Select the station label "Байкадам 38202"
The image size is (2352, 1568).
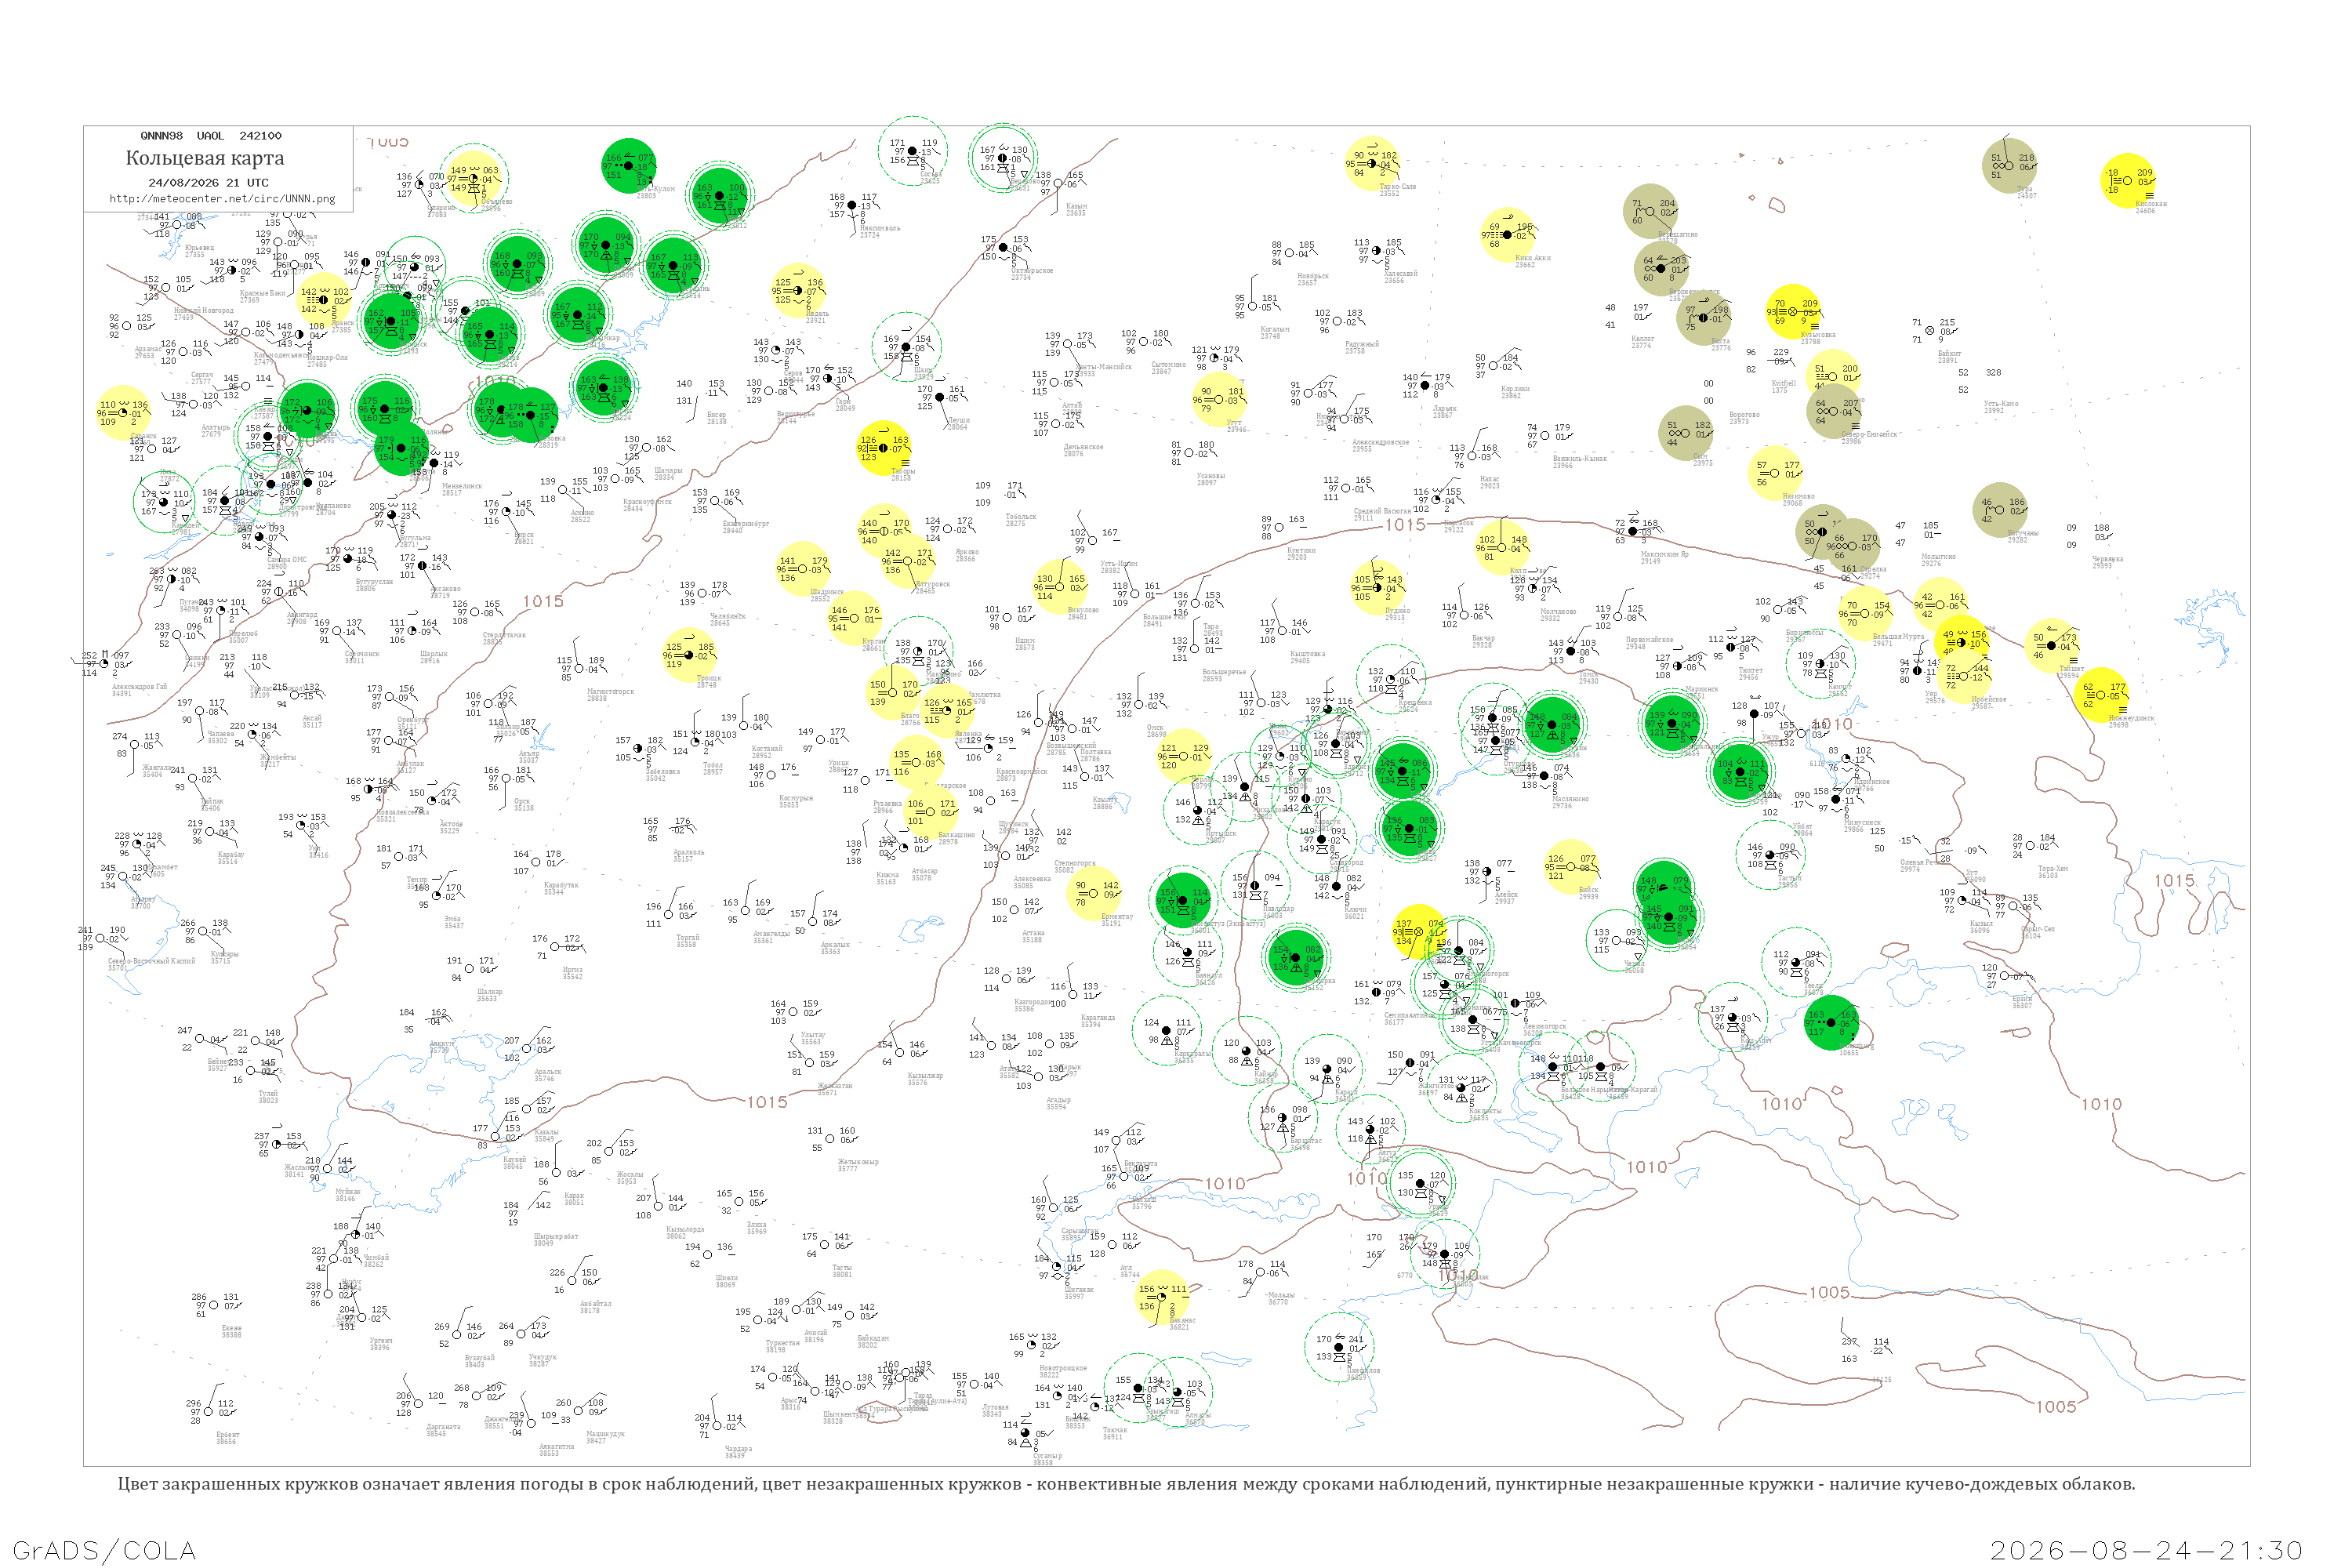pos(873,1341)
